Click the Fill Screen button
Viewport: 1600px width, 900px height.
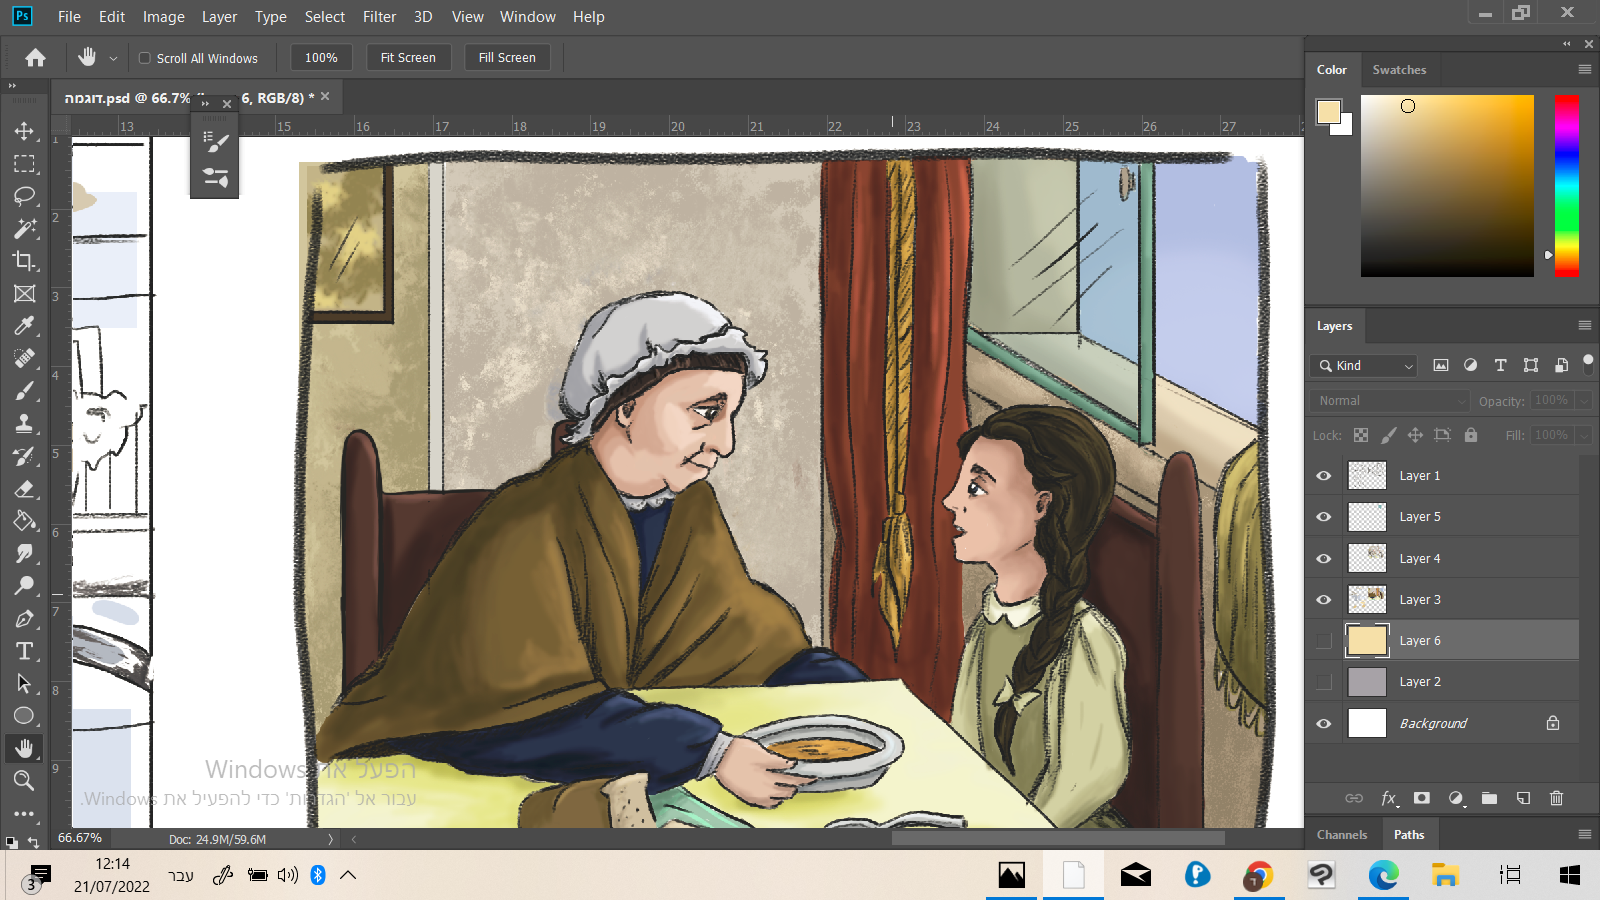click(507, 58)
